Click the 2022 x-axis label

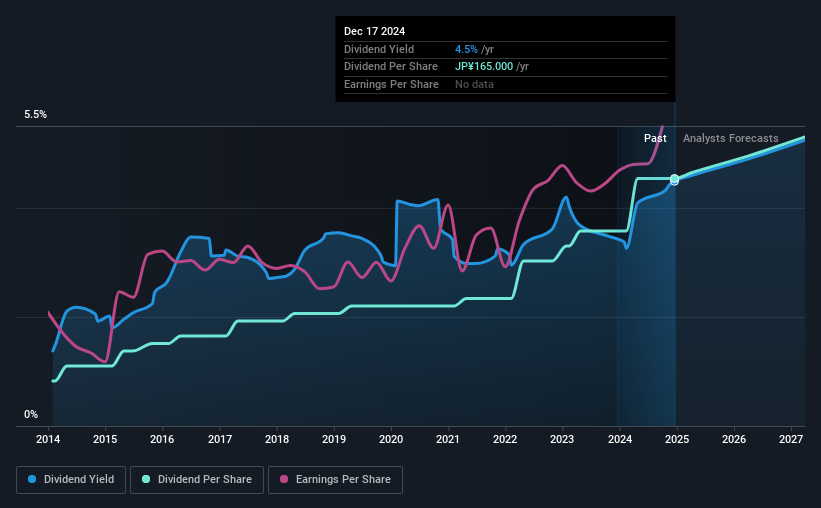click(x=505, y=439)
